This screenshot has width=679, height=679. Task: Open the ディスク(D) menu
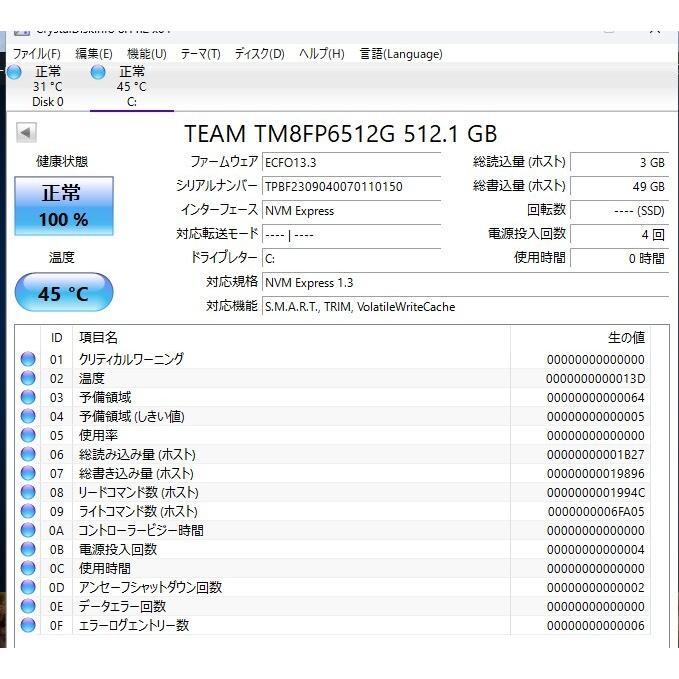tap(259, 54)
